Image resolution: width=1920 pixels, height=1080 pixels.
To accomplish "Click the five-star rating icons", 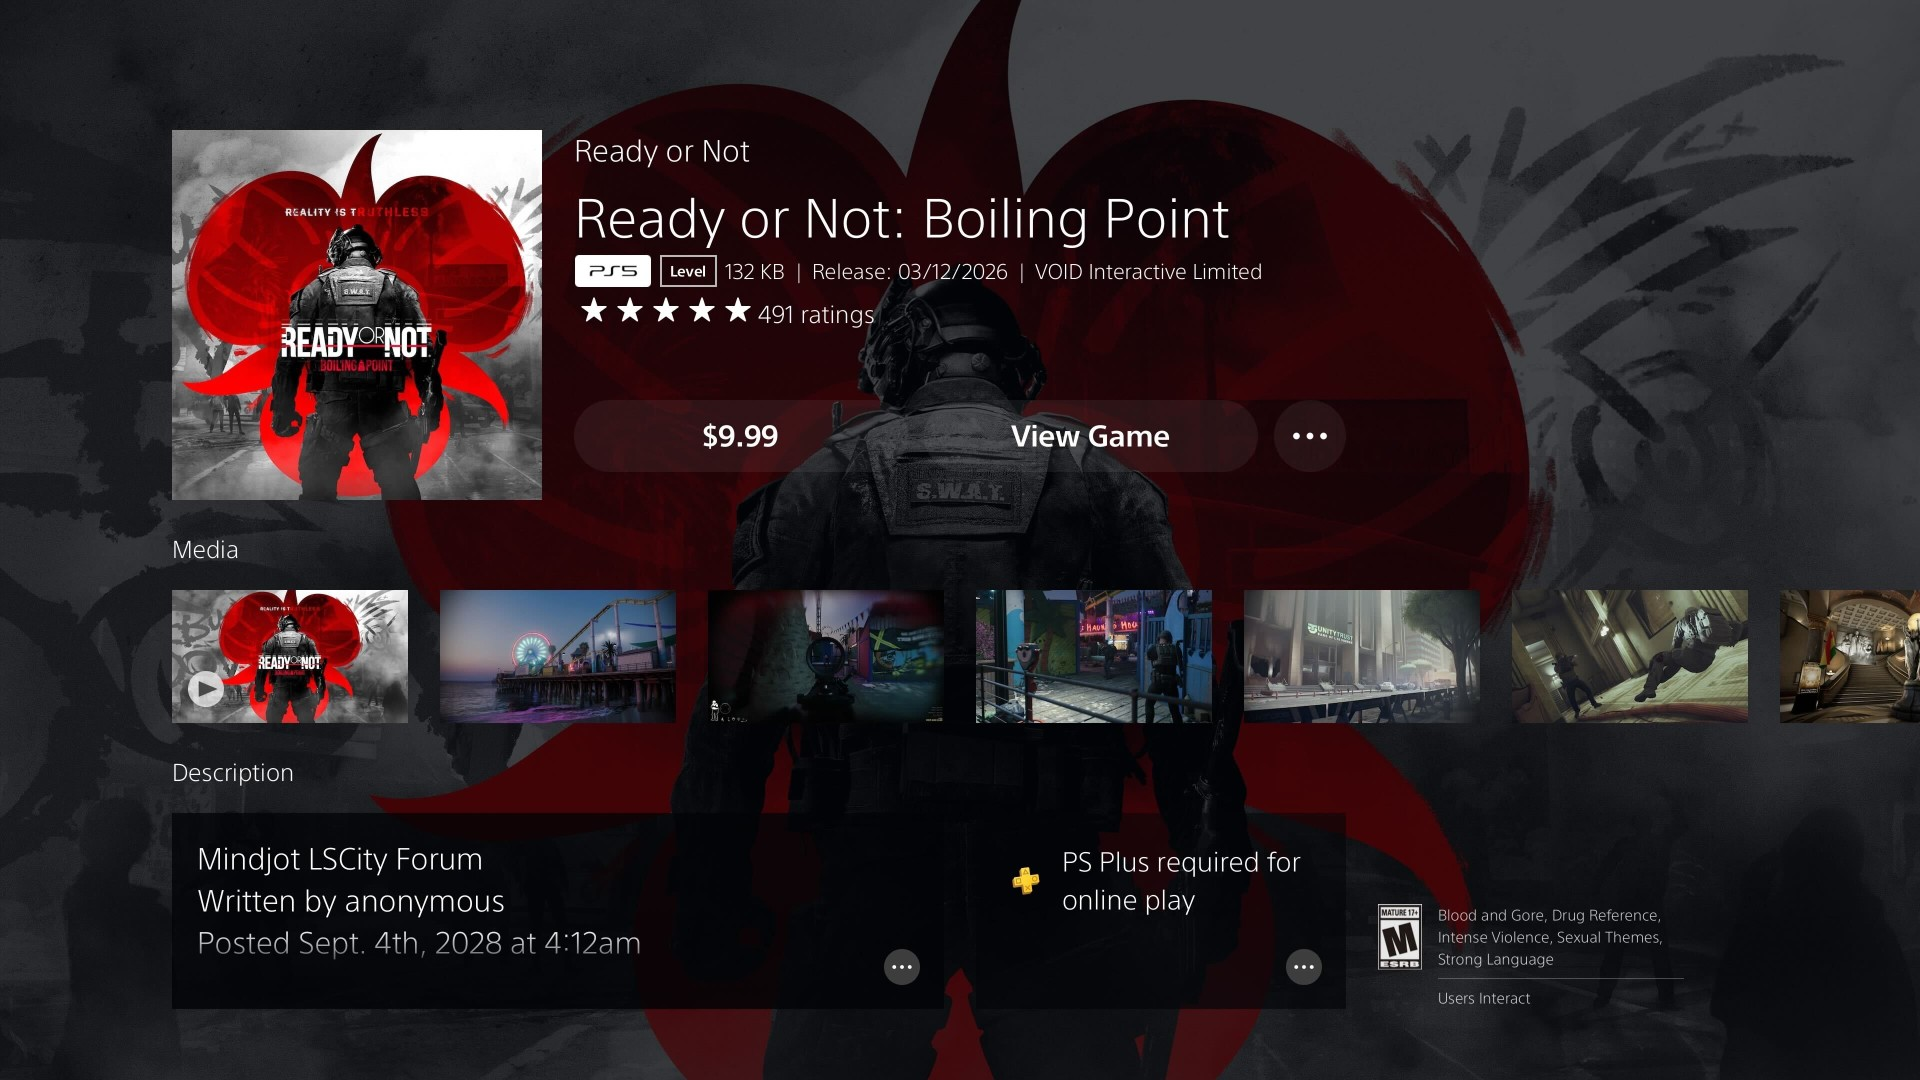I will click(665, 311).
